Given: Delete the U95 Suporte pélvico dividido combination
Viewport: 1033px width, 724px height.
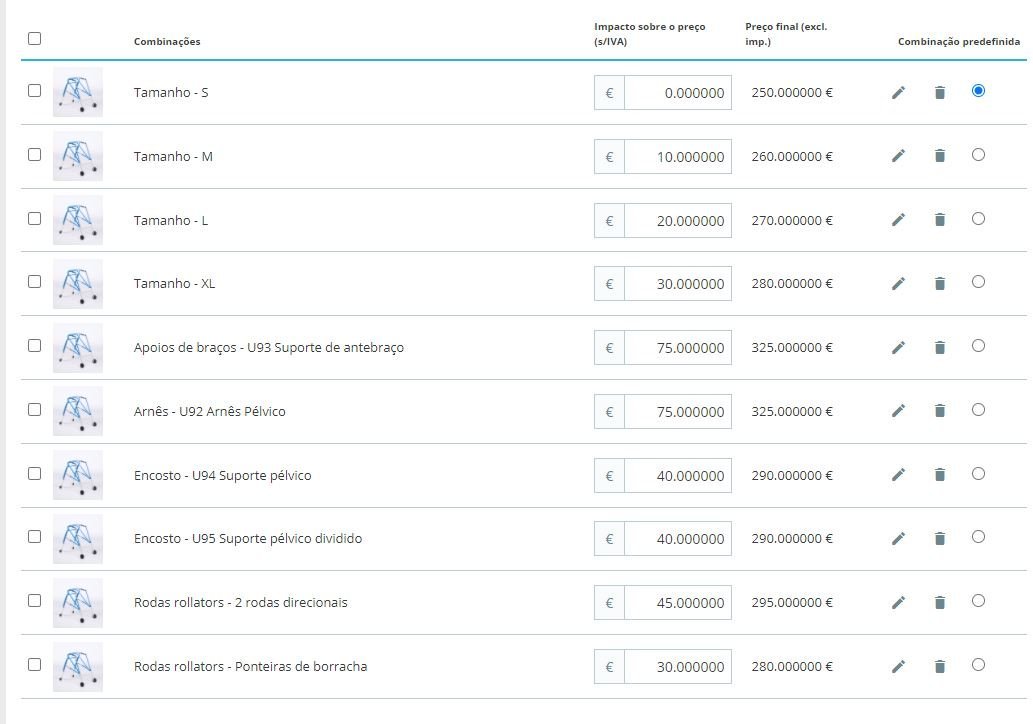Looking at the screenshot, I should [940, 539].
